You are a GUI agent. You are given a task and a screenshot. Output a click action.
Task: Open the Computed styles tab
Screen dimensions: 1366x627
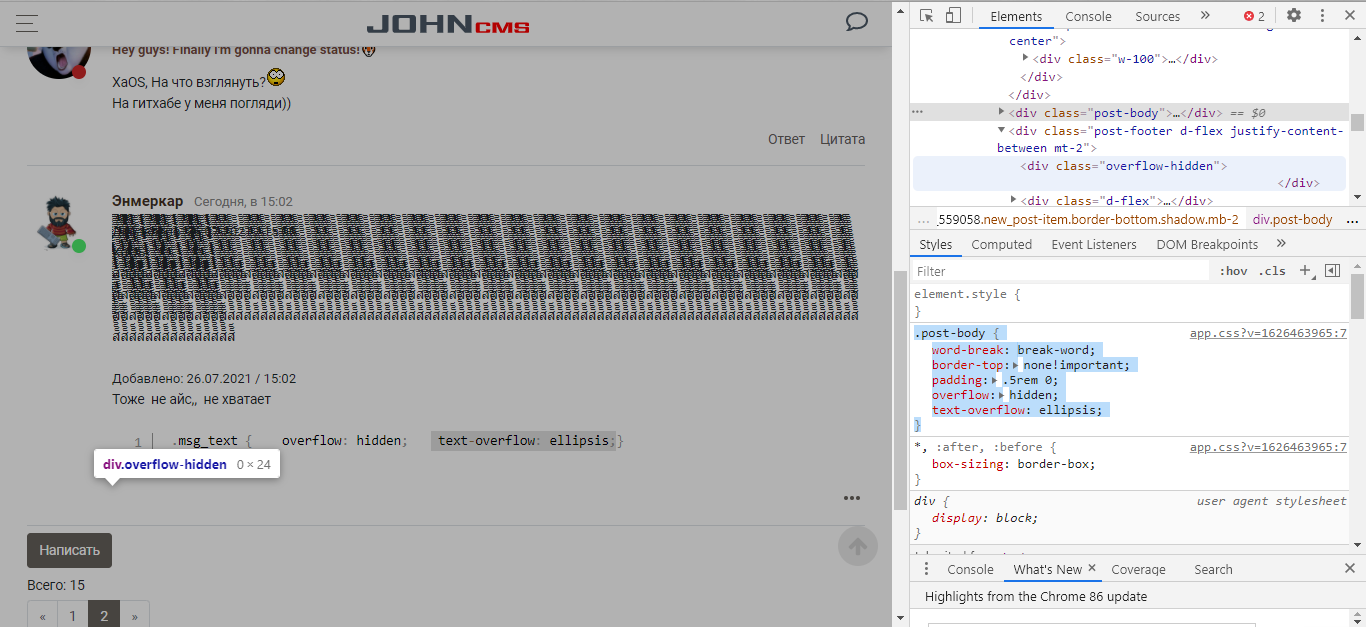[1001, 244]
